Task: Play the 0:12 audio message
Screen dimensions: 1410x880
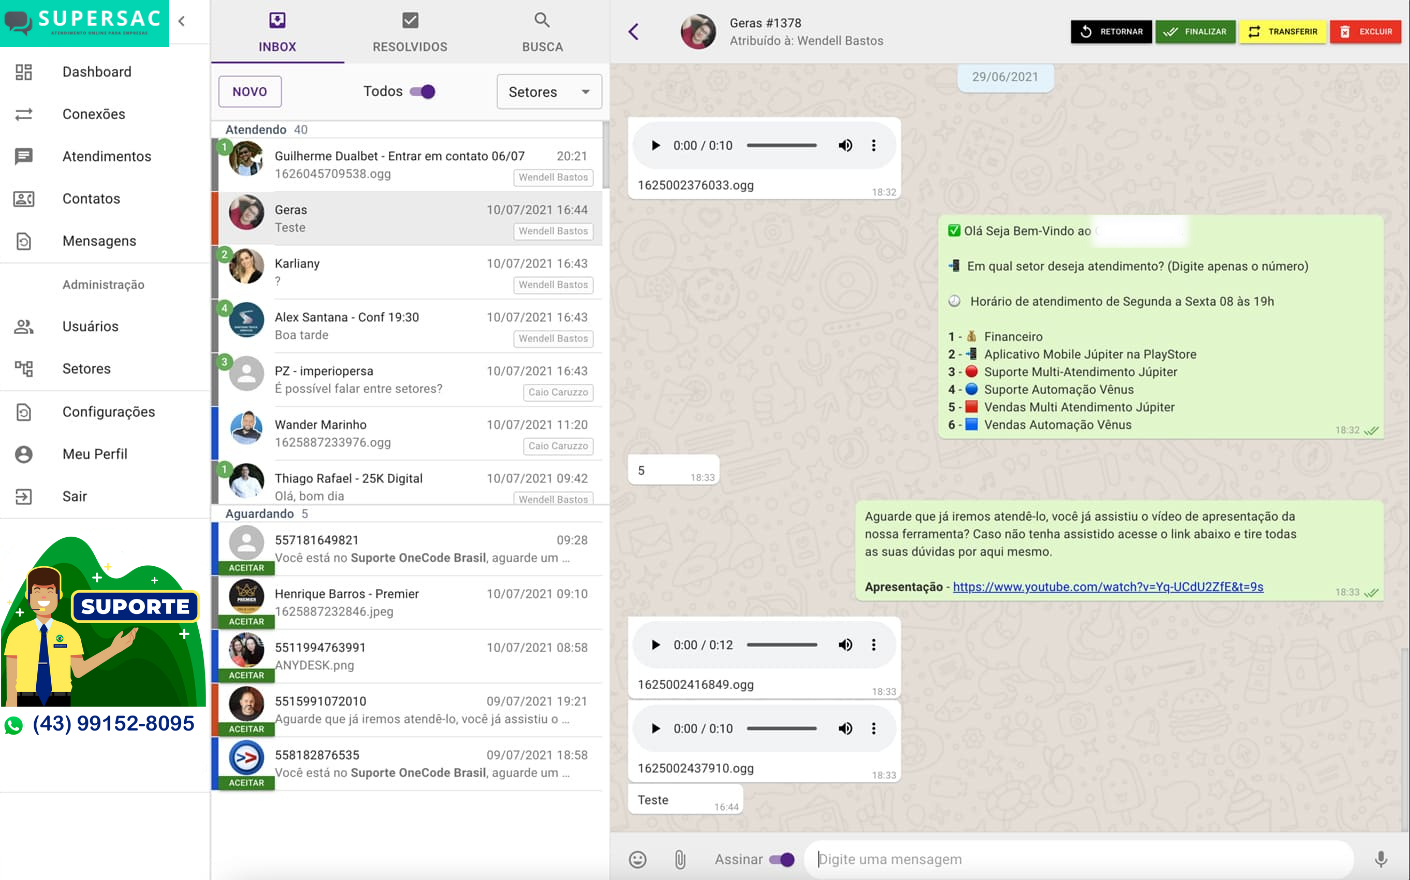Action: [x=656, y=645]
